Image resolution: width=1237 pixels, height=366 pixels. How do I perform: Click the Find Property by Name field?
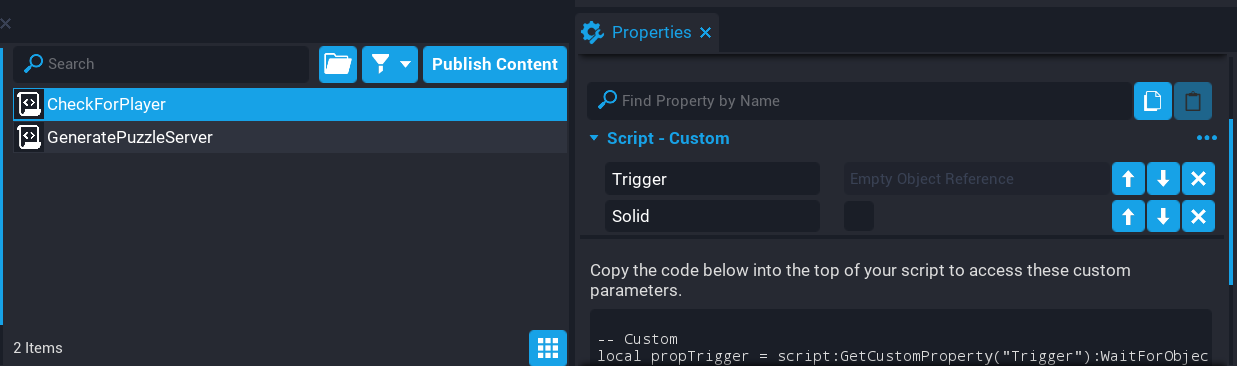point(859,101)
